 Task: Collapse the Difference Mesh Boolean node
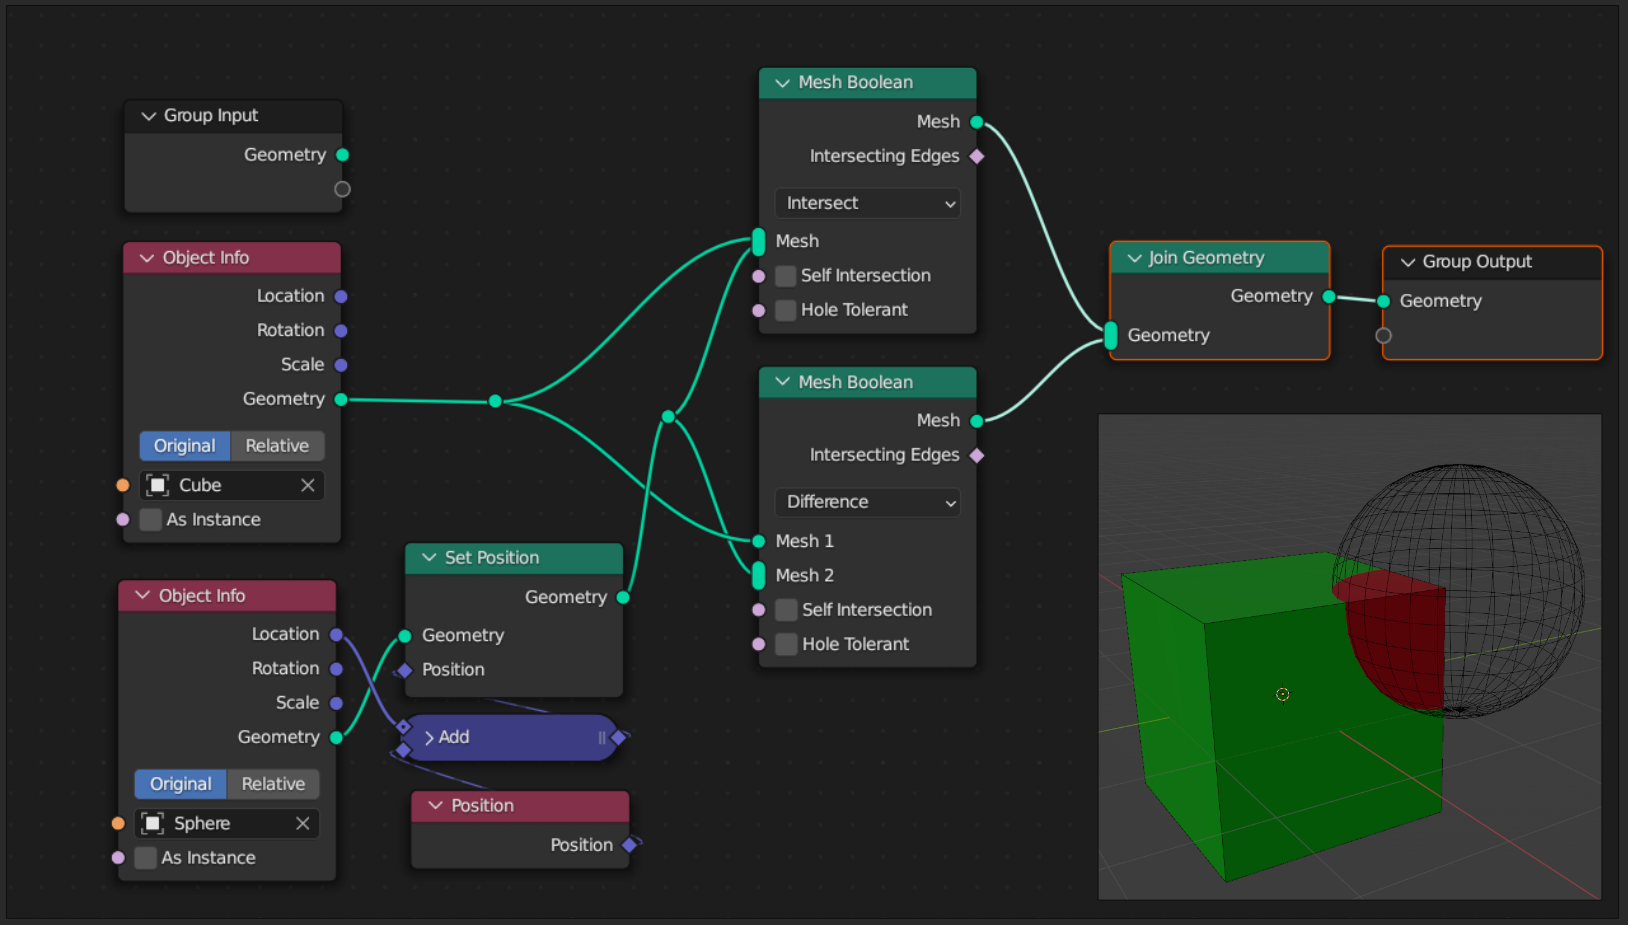tap(783, 382)
